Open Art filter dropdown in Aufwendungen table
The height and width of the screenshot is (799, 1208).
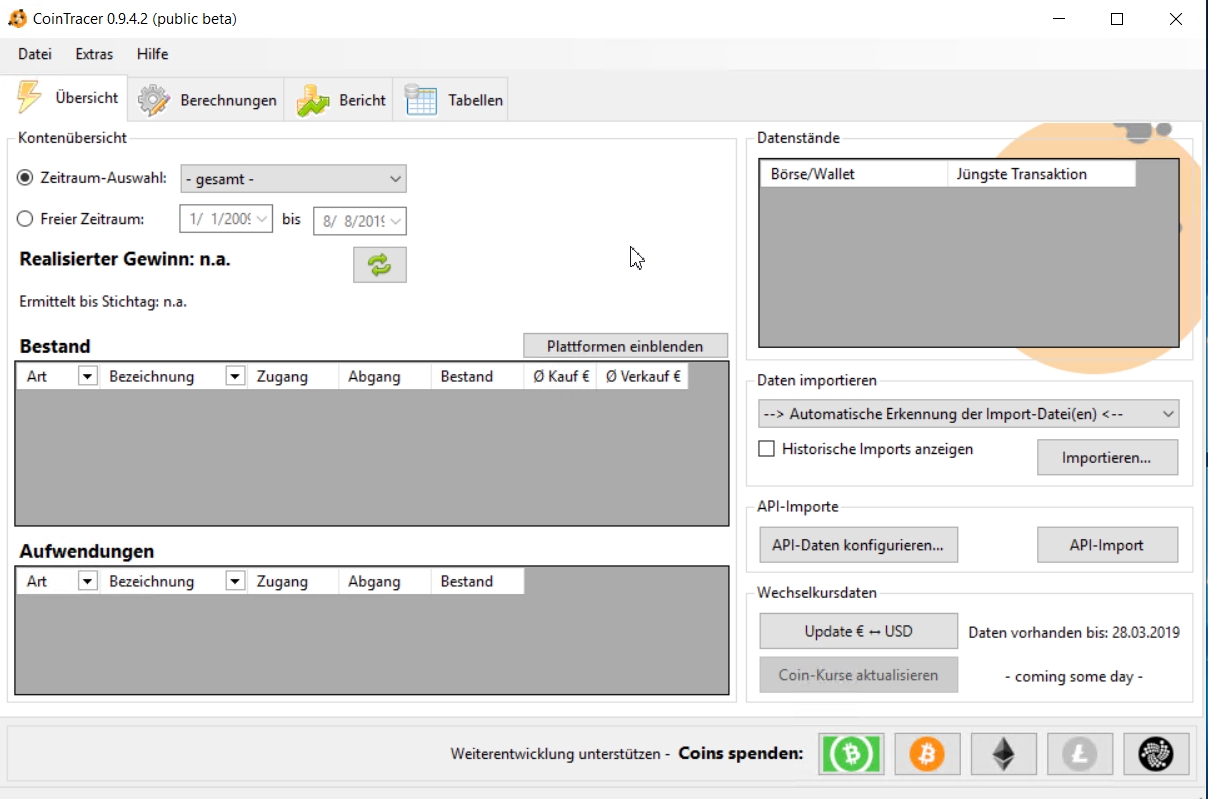click(88, 581)
